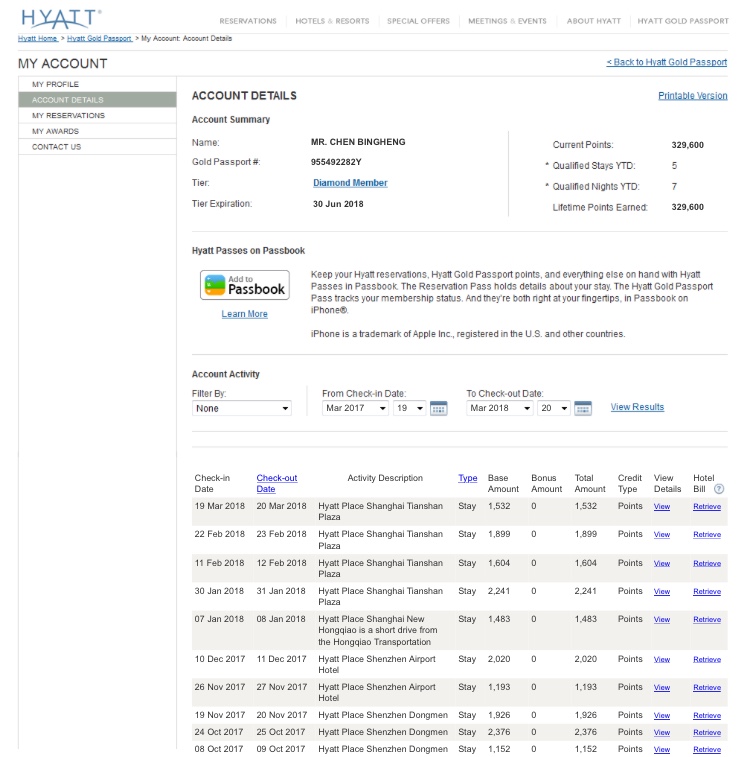The width and height of the screenshot is (749, 757).
Task: Click the Add to Passbook button
Action: click(245, 285)
